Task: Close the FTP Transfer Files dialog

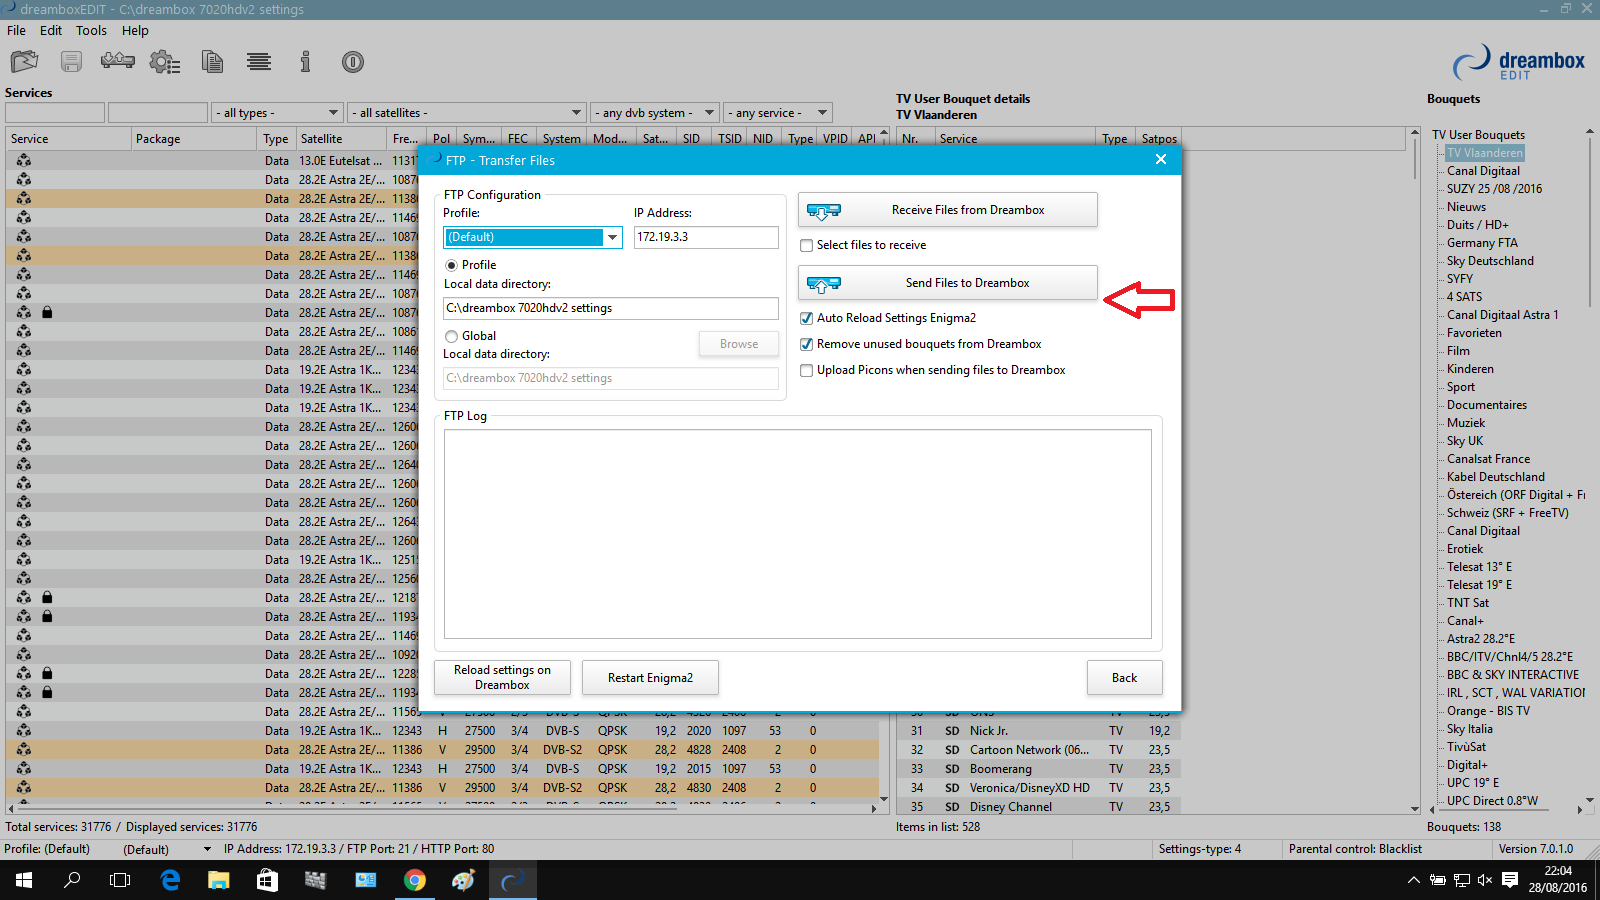Action: (x=1161, y=160)
